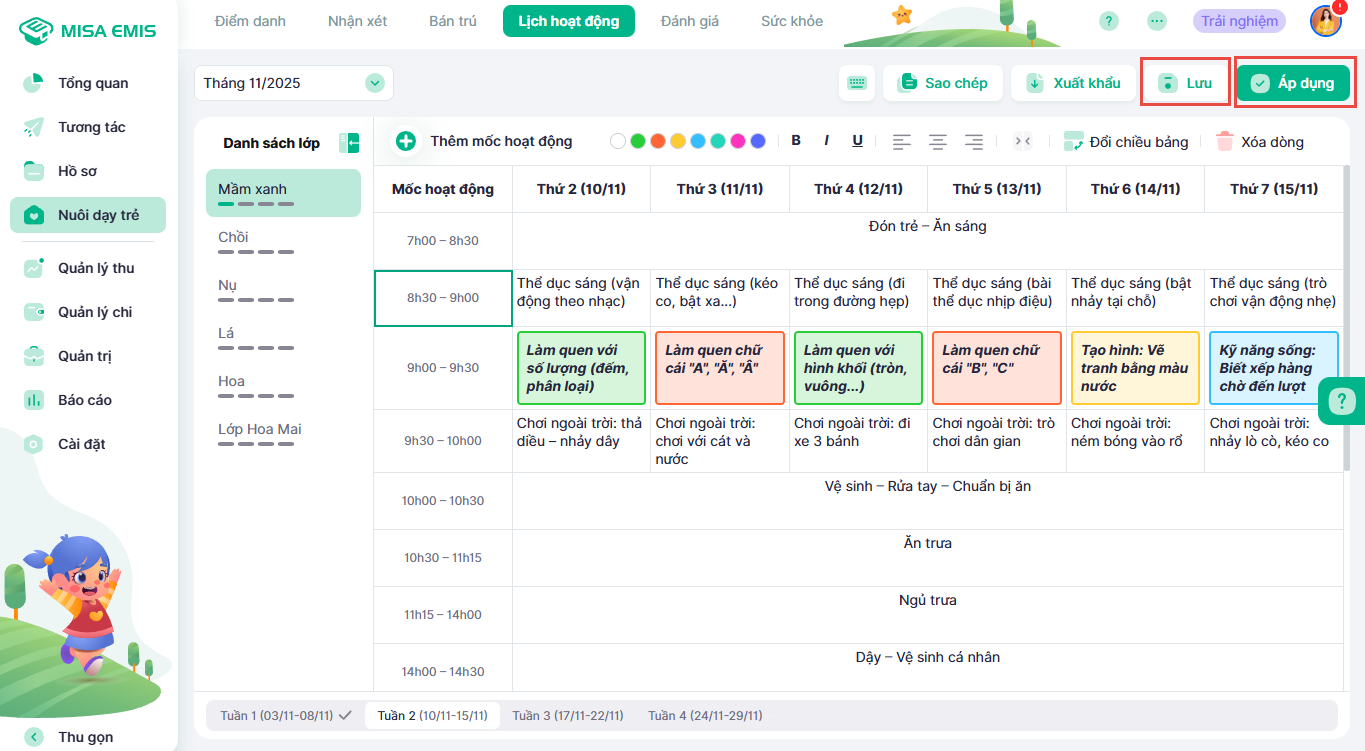Switch to the Điểm danh tab
Image resolution: width=1365 pixels, height=751 pixels.
pyautogui.click(x=249, y=21)
